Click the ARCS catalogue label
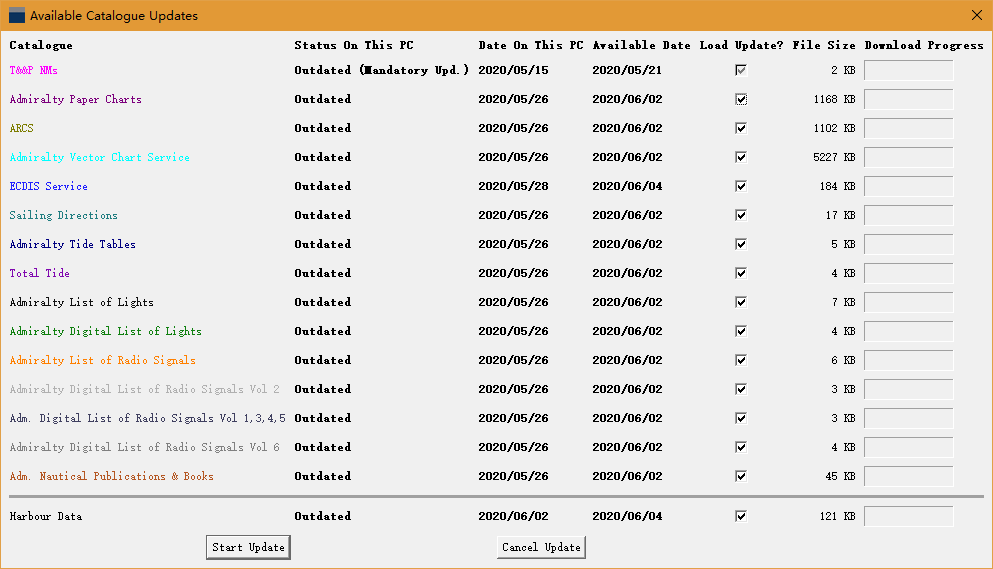The image size is (993, 569). [22, 128]
